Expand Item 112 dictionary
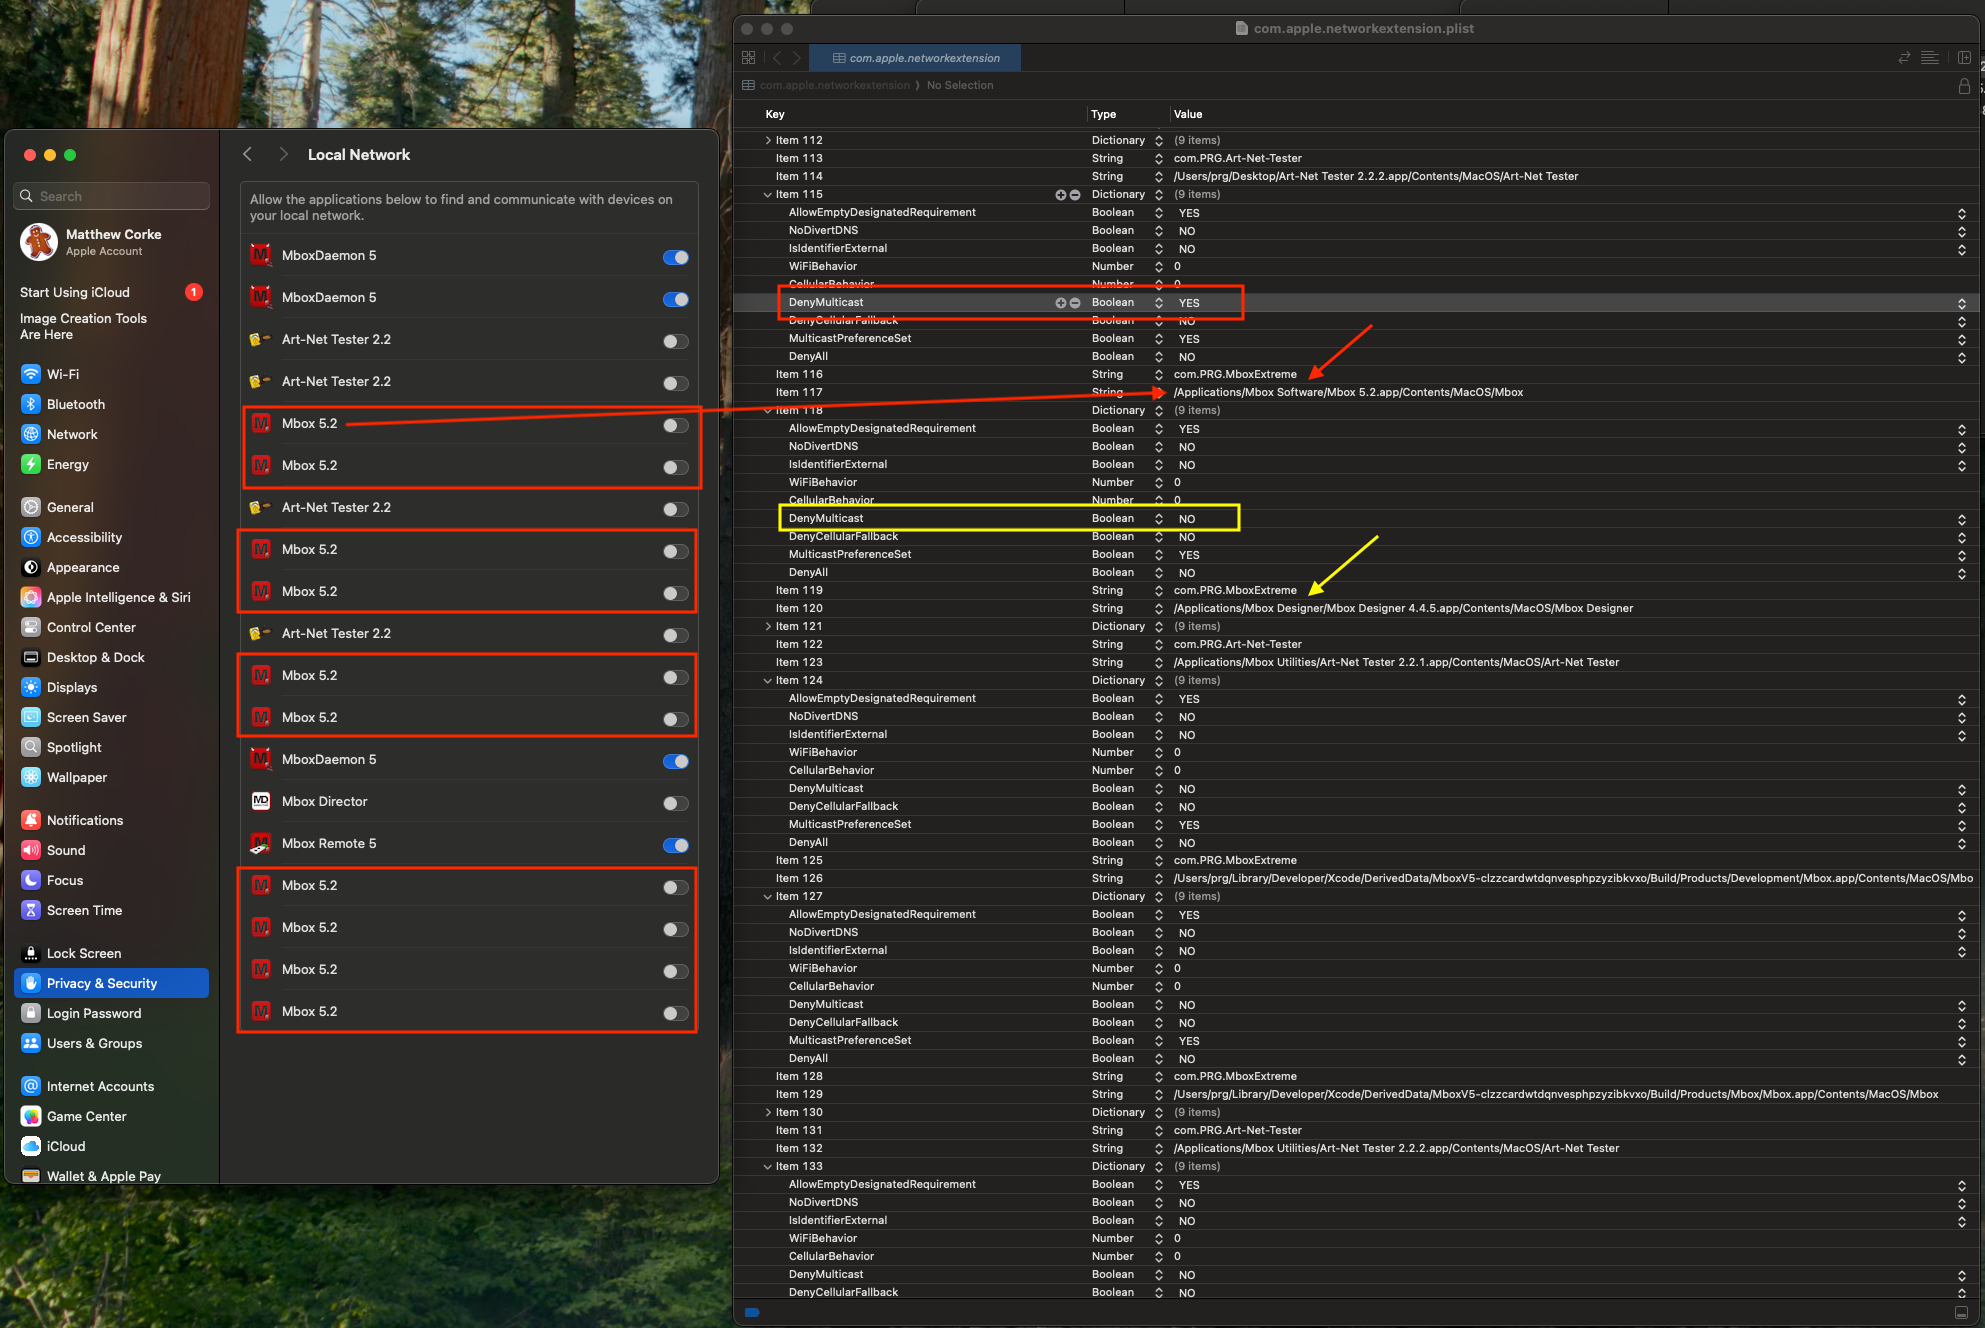Screen dimensions: 1985x1328 tap(767, 140)
